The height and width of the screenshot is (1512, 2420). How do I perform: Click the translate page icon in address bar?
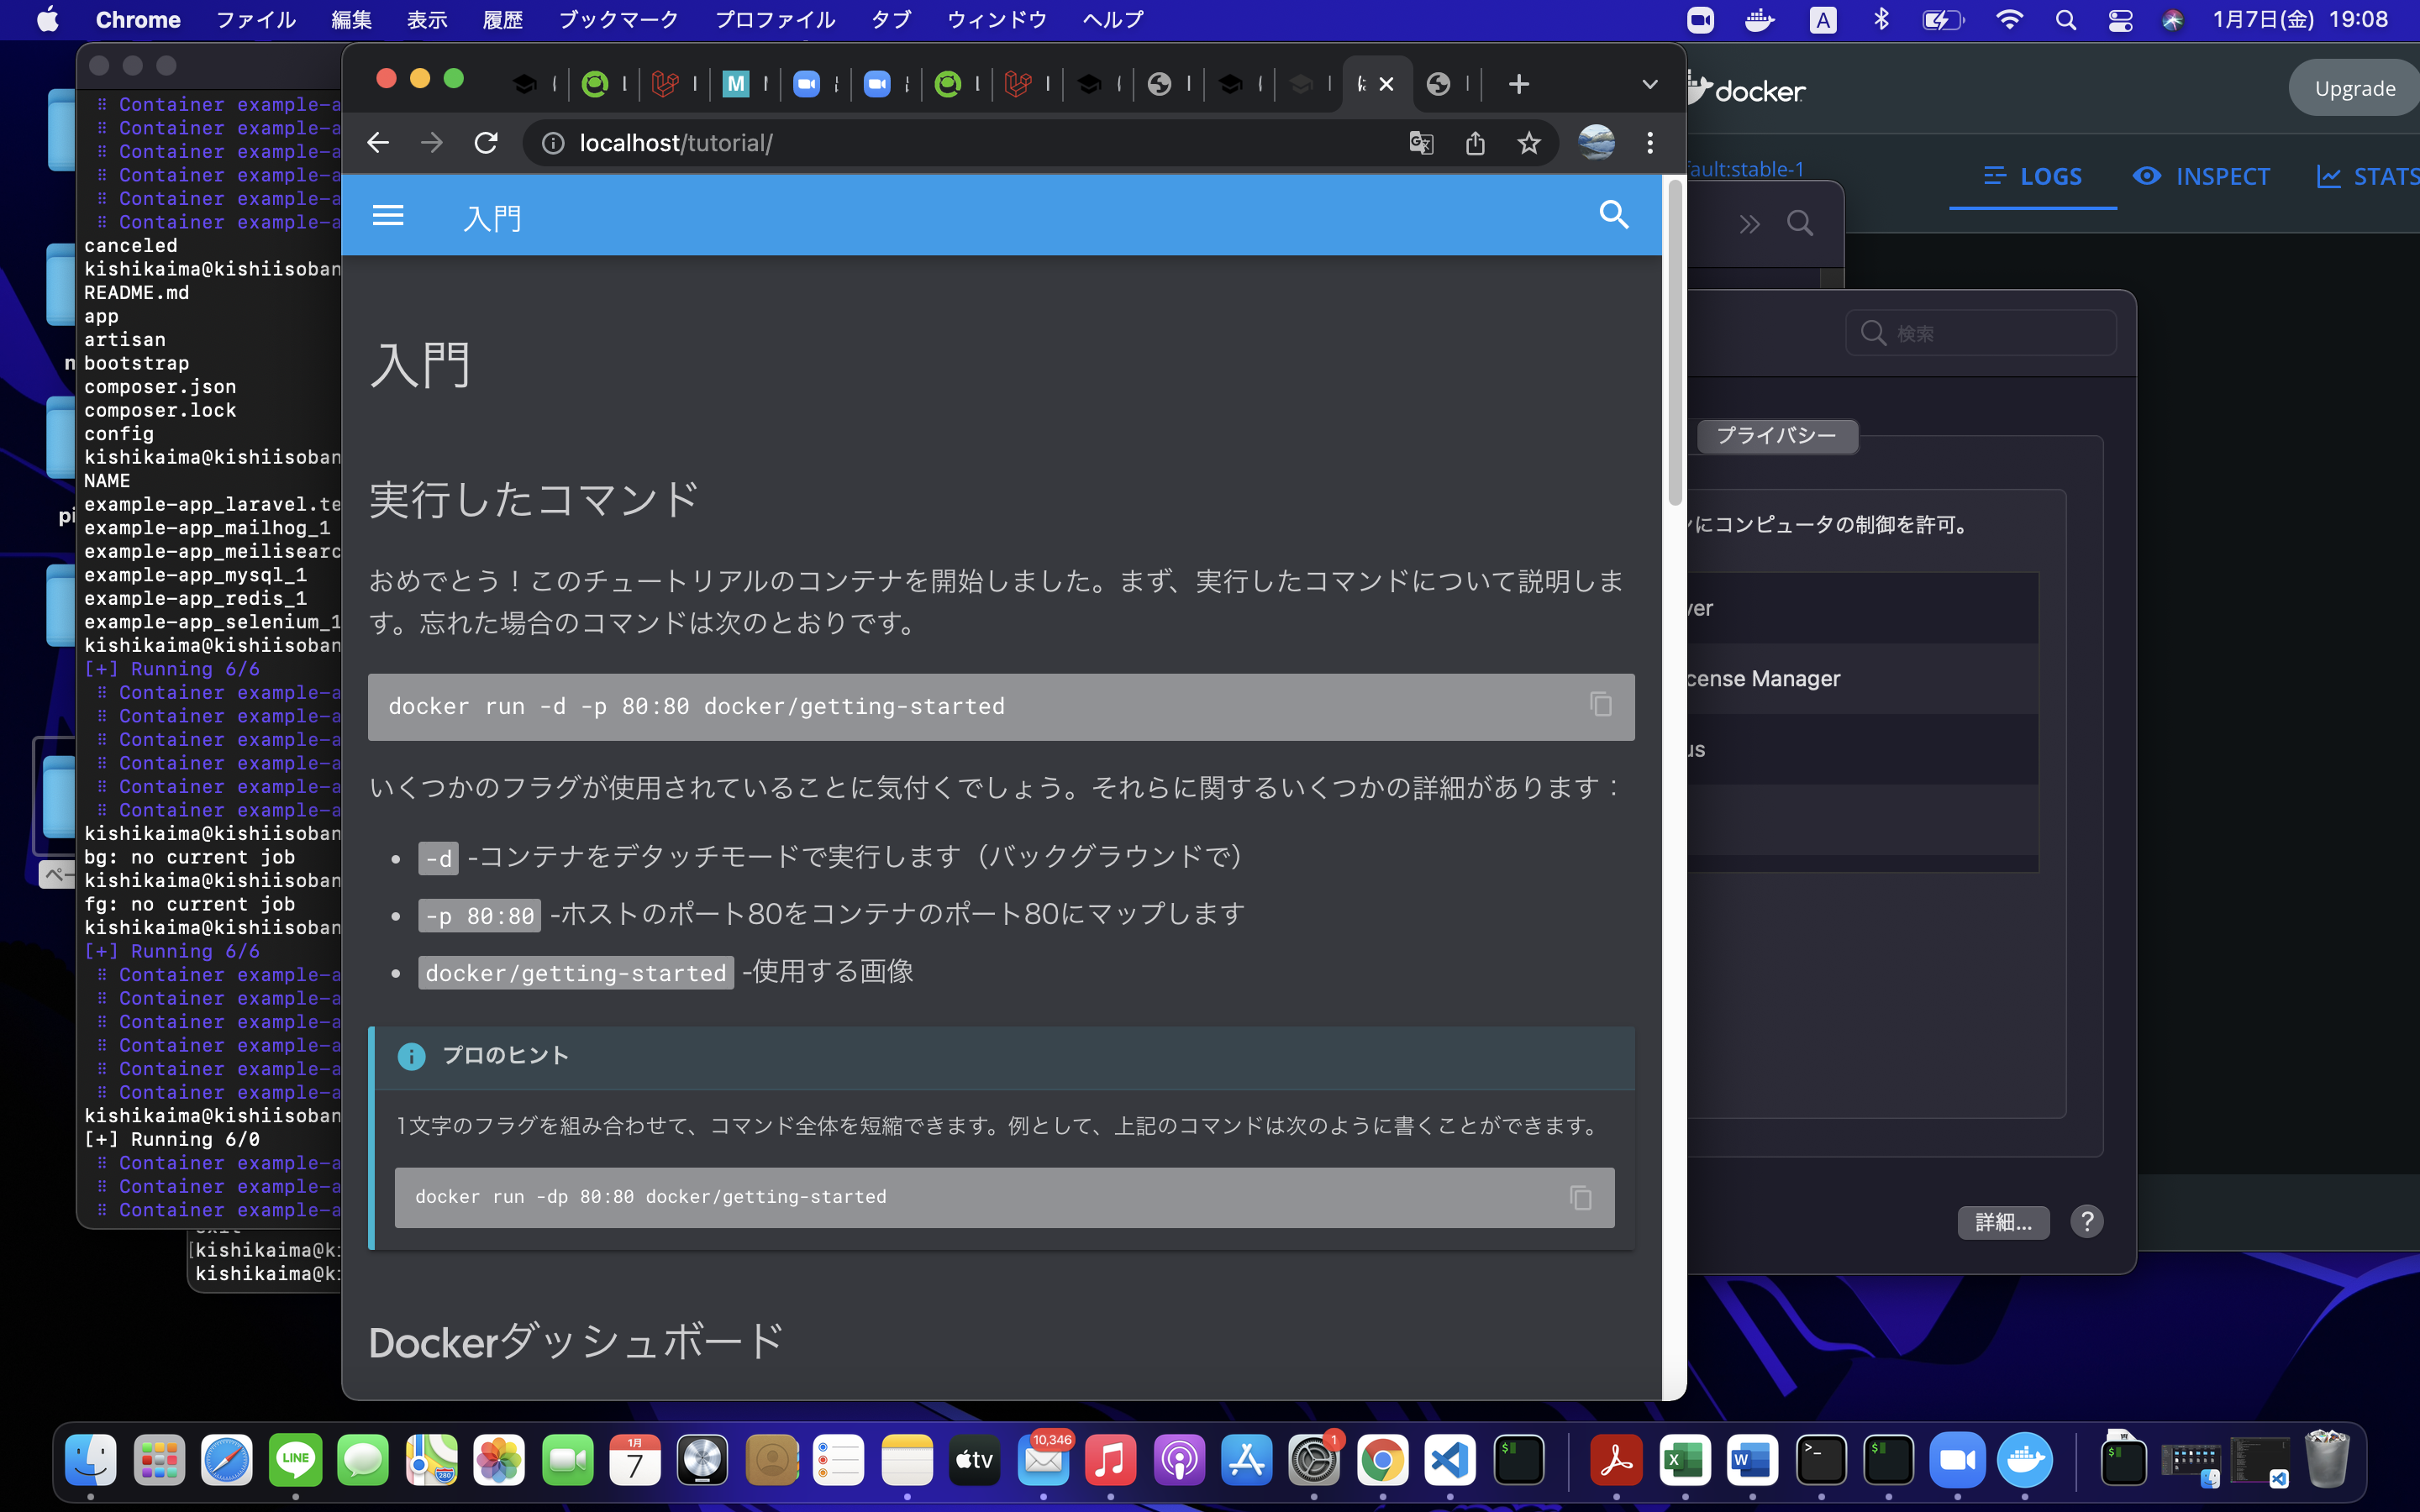coord(1422,143)
